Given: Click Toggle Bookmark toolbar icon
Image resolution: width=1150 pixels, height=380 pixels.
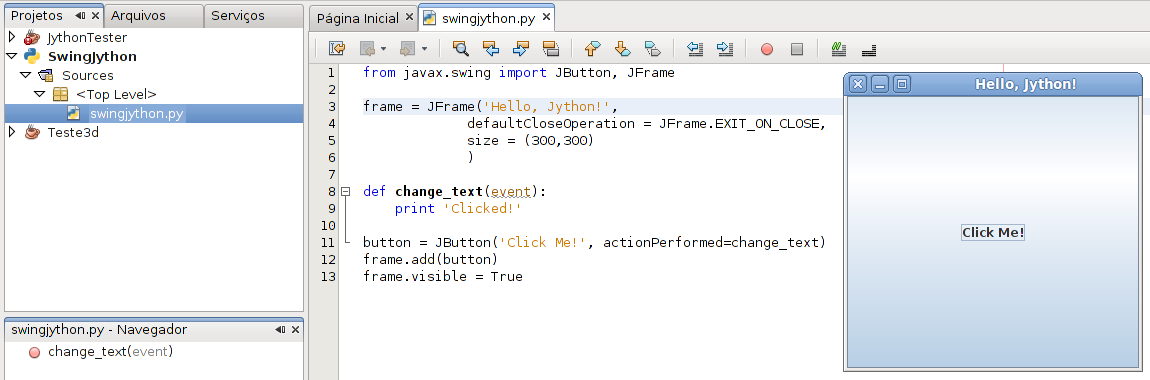Looking at the screenshot, I should coord(652,49).
